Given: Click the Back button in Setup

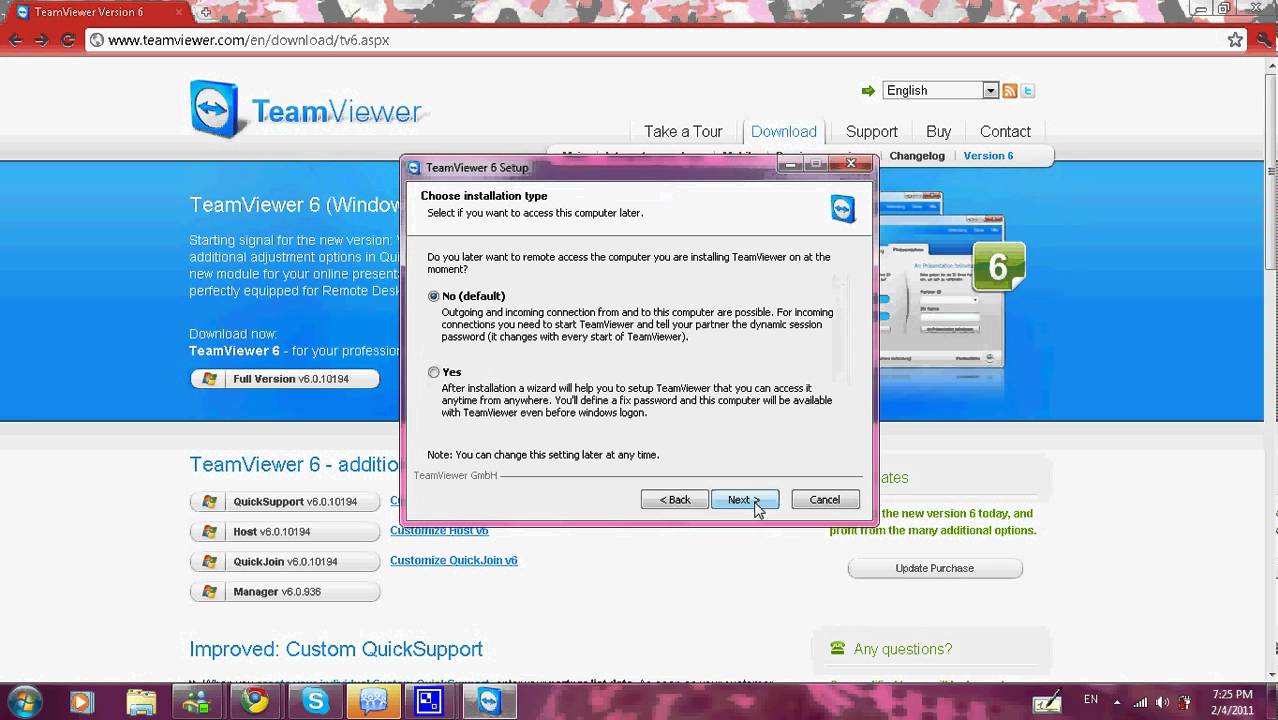Looking at the screenshot, I should (x=675, y=499).
